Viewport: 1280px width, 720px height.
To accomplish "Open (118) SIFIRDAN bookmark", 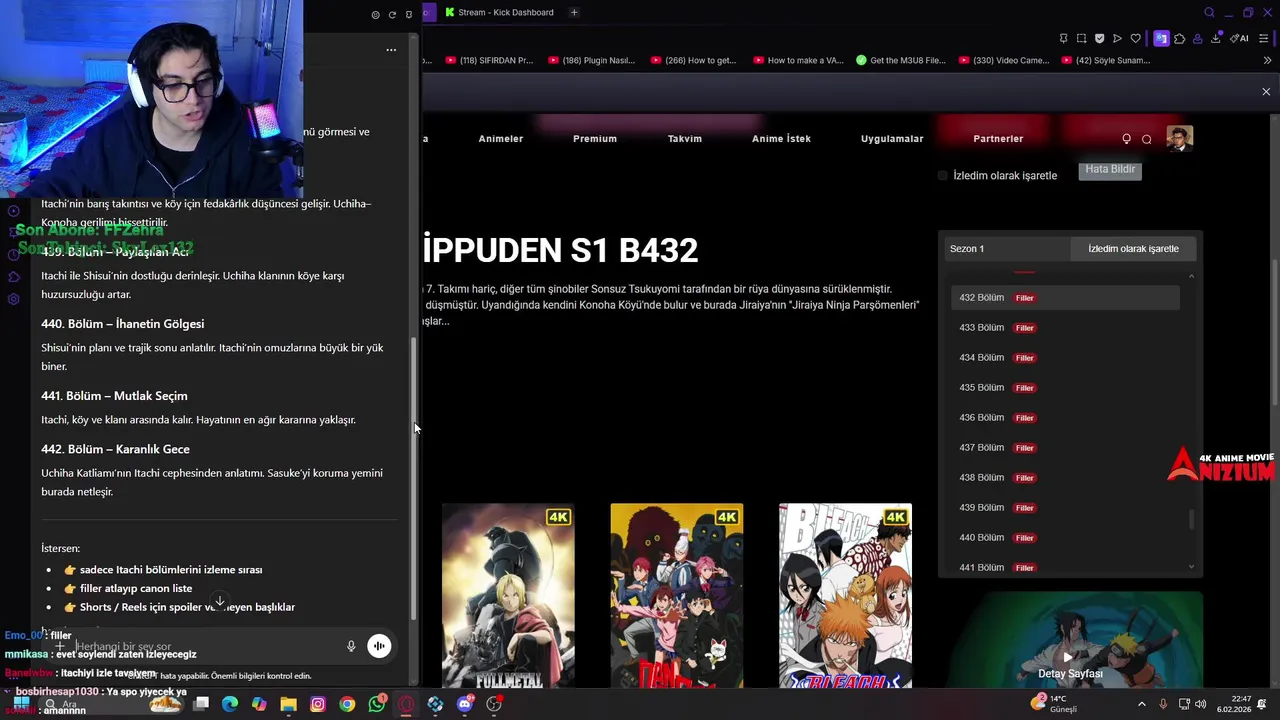I will (x=489, y=60).
